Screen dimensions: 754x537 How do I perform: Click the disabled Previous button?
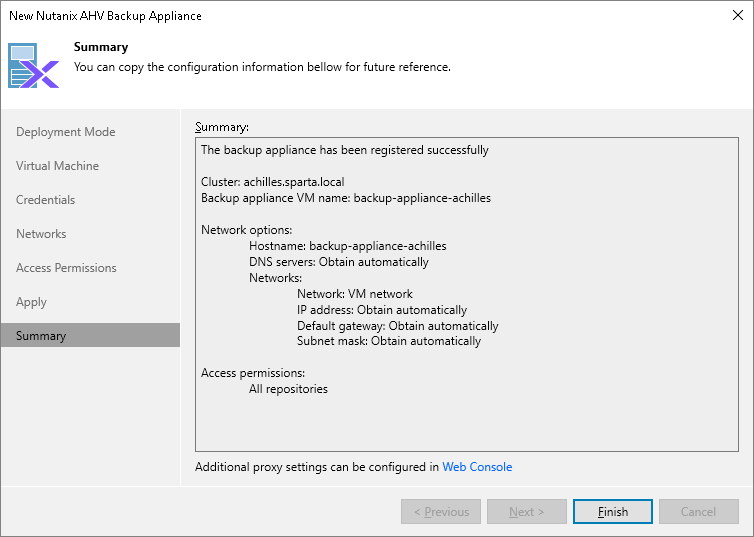click(x=441, y=512)
